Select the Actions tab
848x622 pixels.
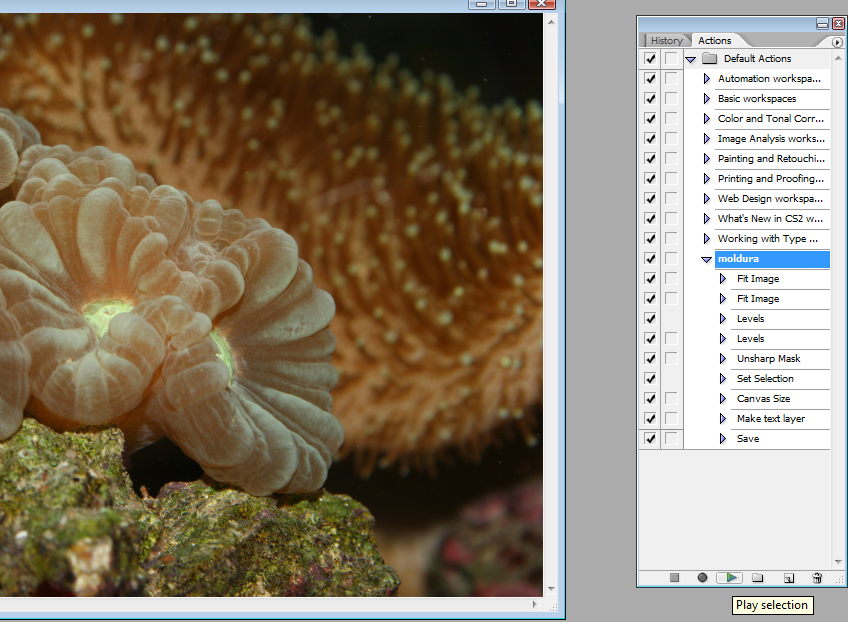click(x=714, y=41)
